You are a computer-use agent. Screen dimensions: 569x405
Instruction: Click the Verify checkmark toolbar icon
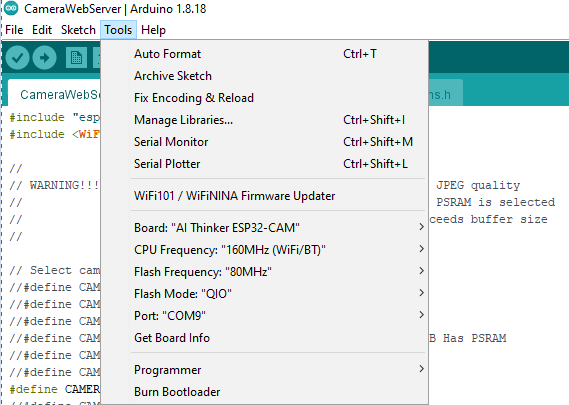pos(17,58)
